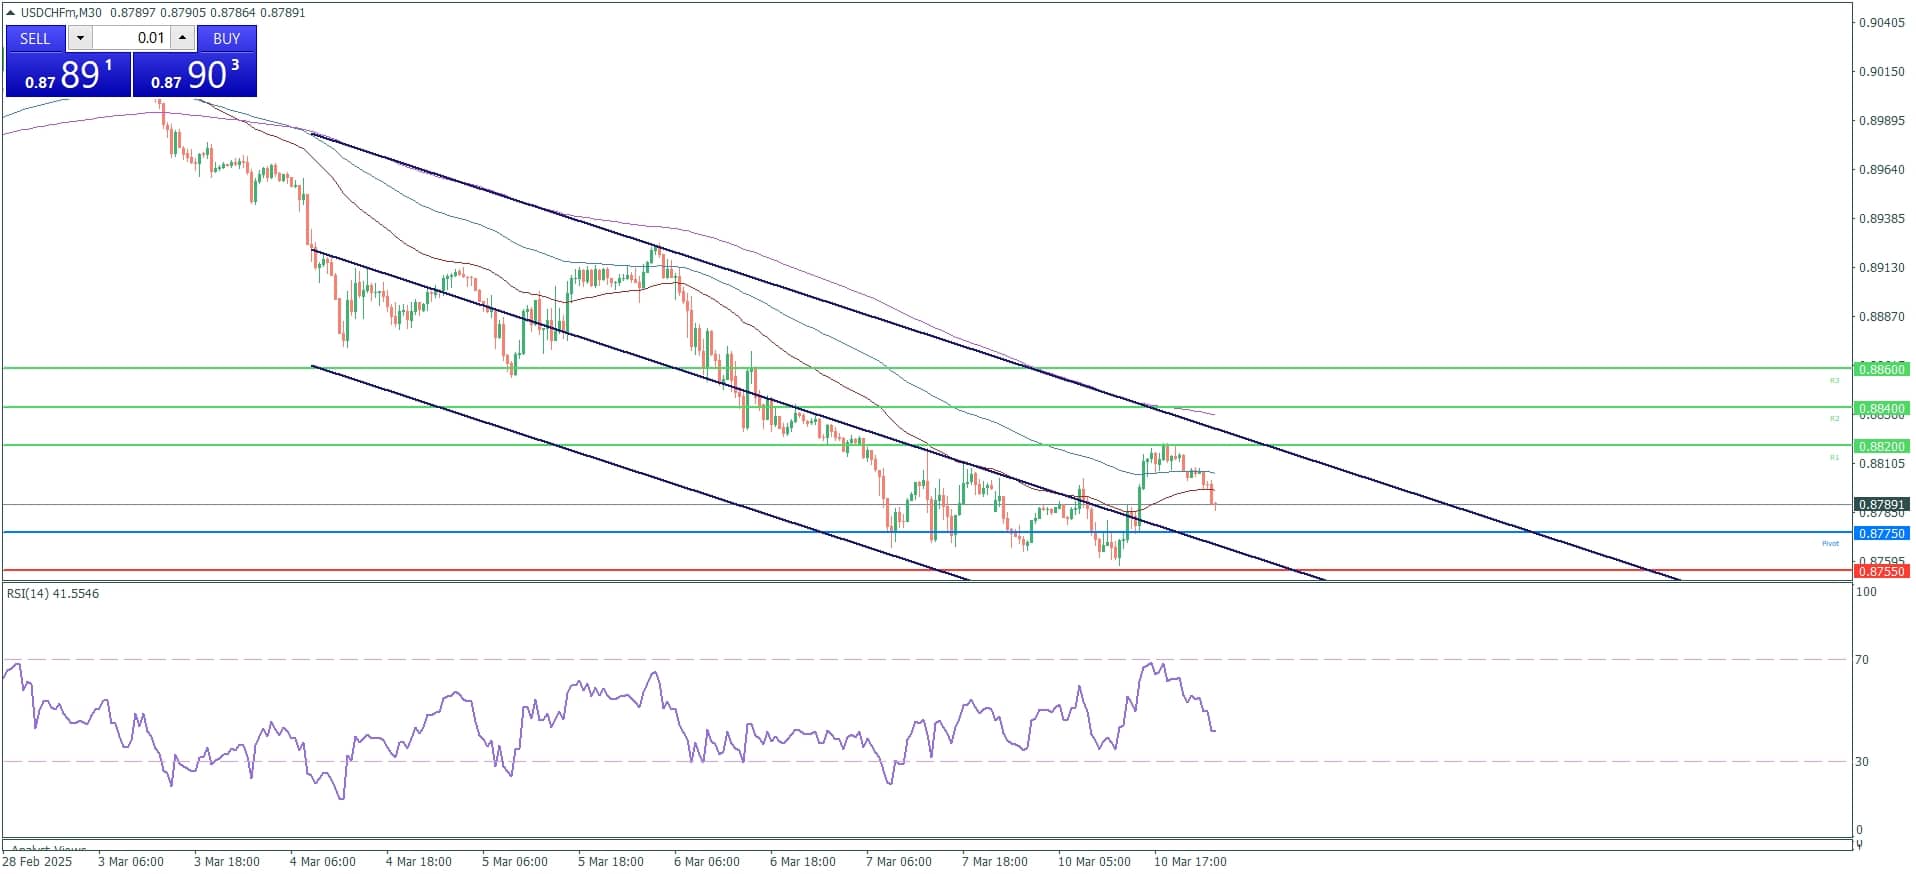
Task: Click the BUY button in one-click trading panel
Action: tap(227, 38)
